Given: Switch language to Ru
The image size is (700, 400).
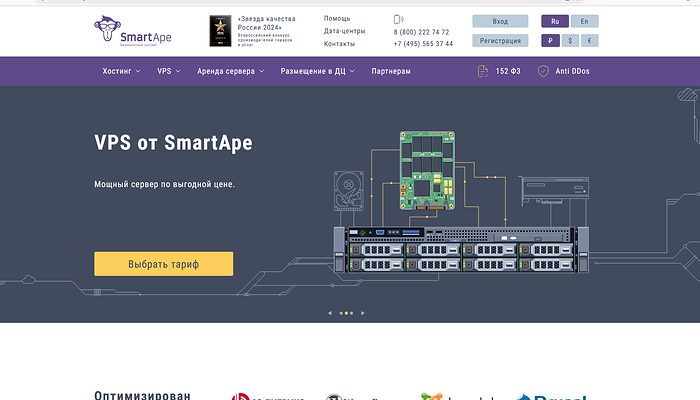Looking at the screenshot, I should pyautogui.click(x=555, y=21).
